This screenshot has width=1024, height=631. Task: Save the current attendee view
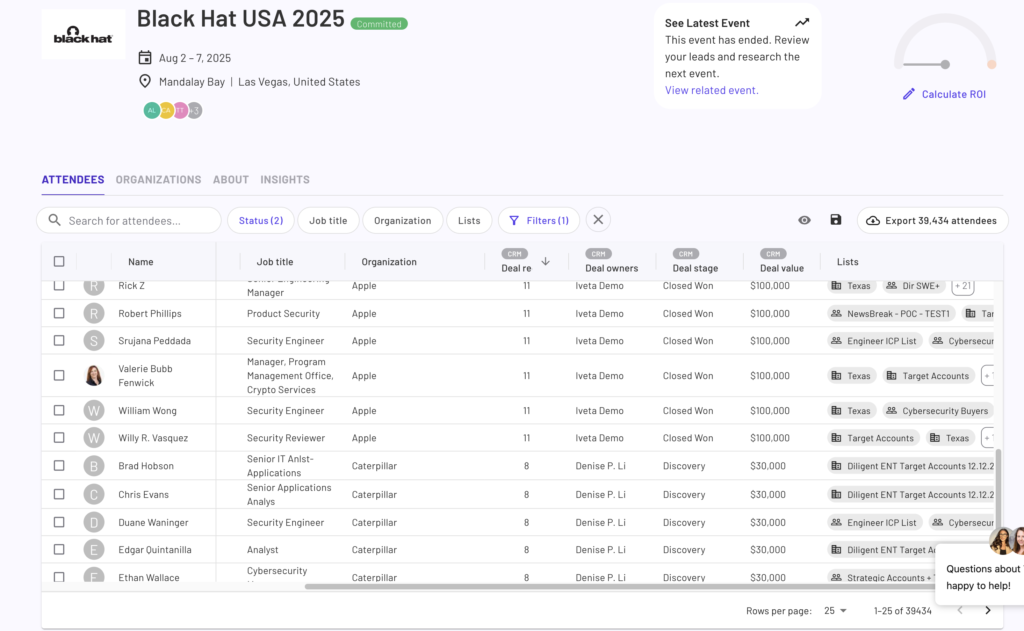pyautogui.click(x=836, y=220)
